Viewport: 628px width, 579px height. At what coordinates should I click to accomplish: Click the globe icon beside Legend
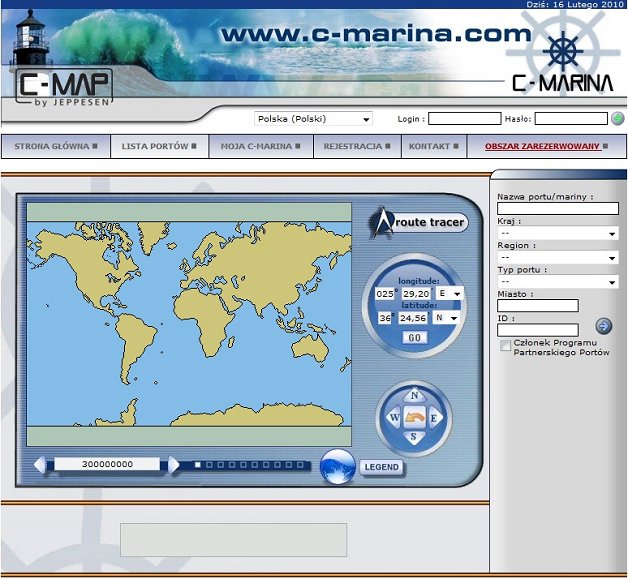(x=338, y=466)
